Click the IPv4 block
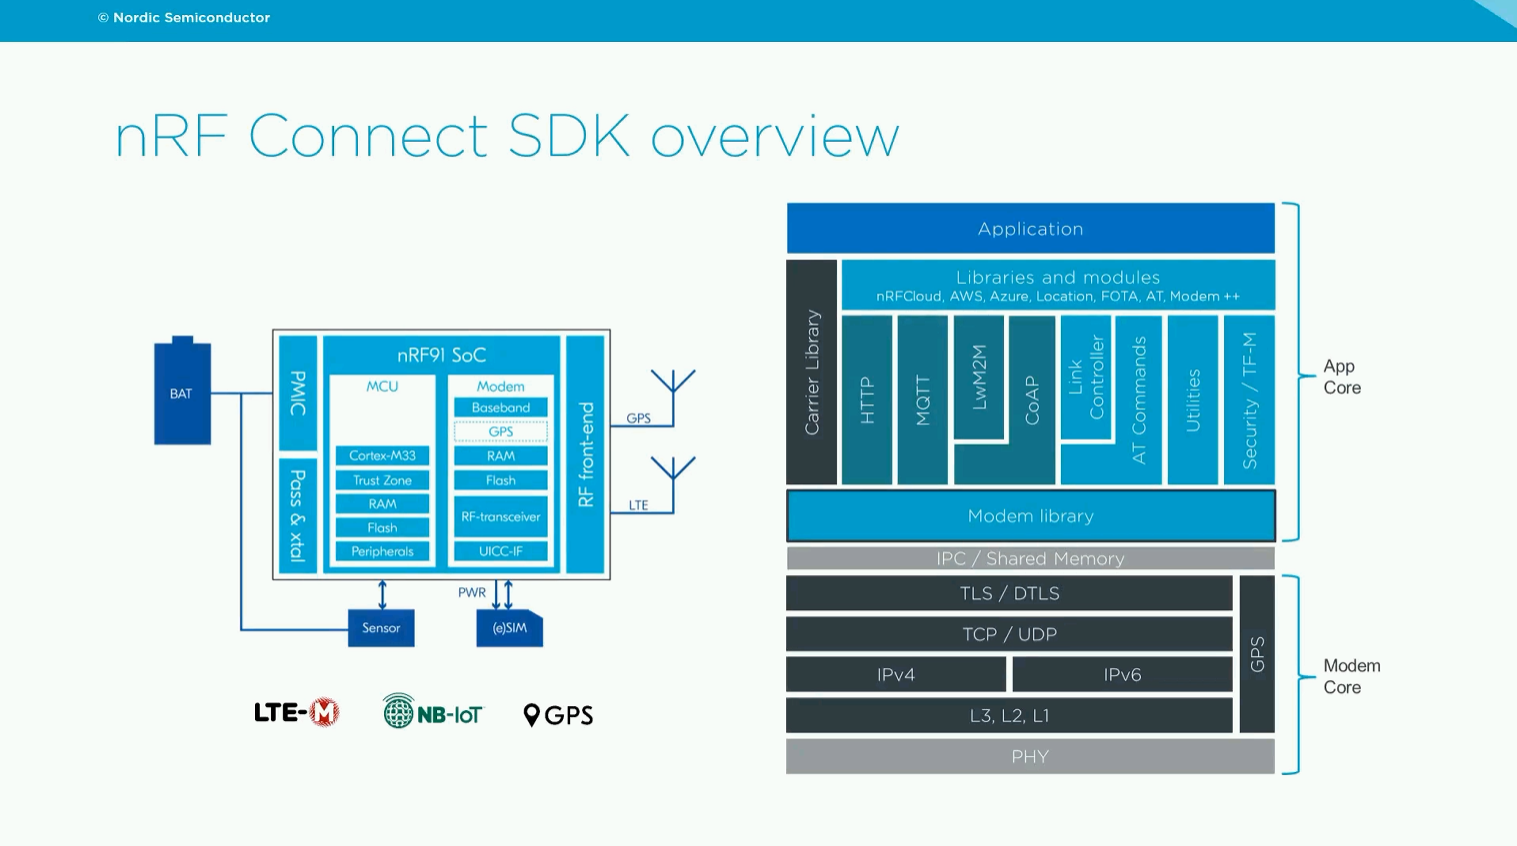This screenshot has height=846, width=1517. [x=896, y=675]
